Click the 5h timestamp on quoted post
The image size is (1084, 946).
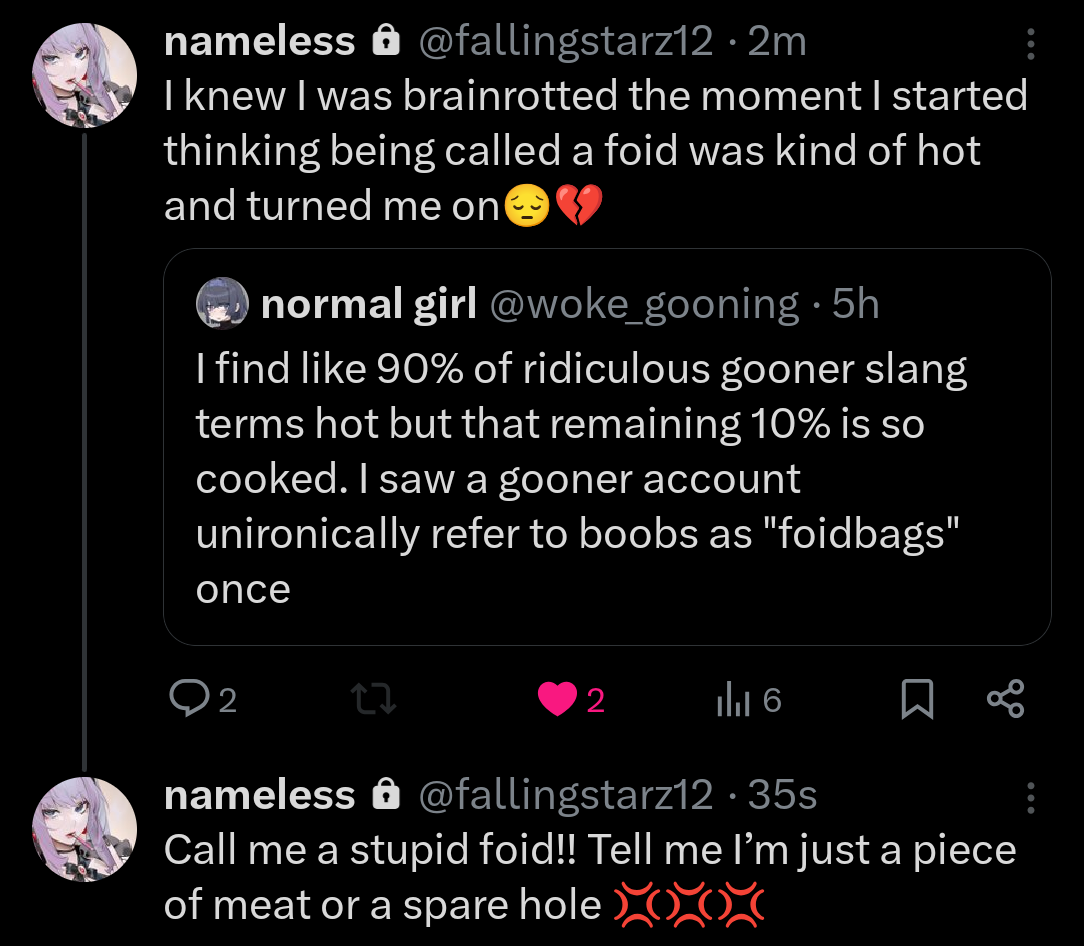[856, 304]
